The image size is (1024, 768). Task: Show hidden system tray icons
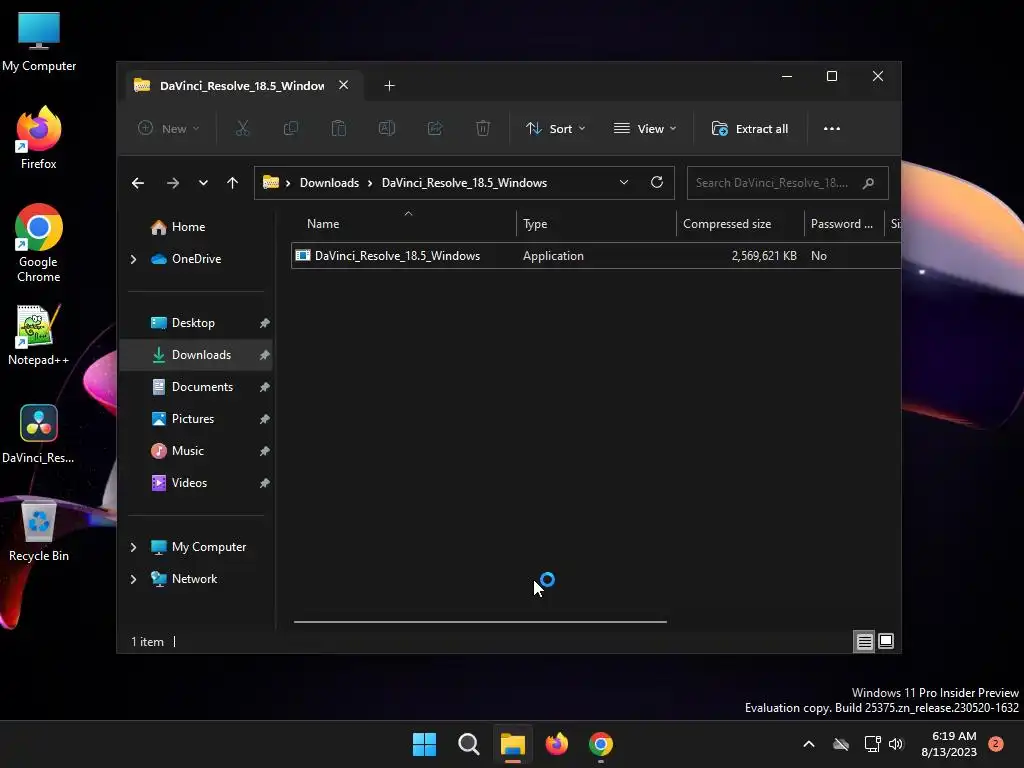click(x=808, y=744)
